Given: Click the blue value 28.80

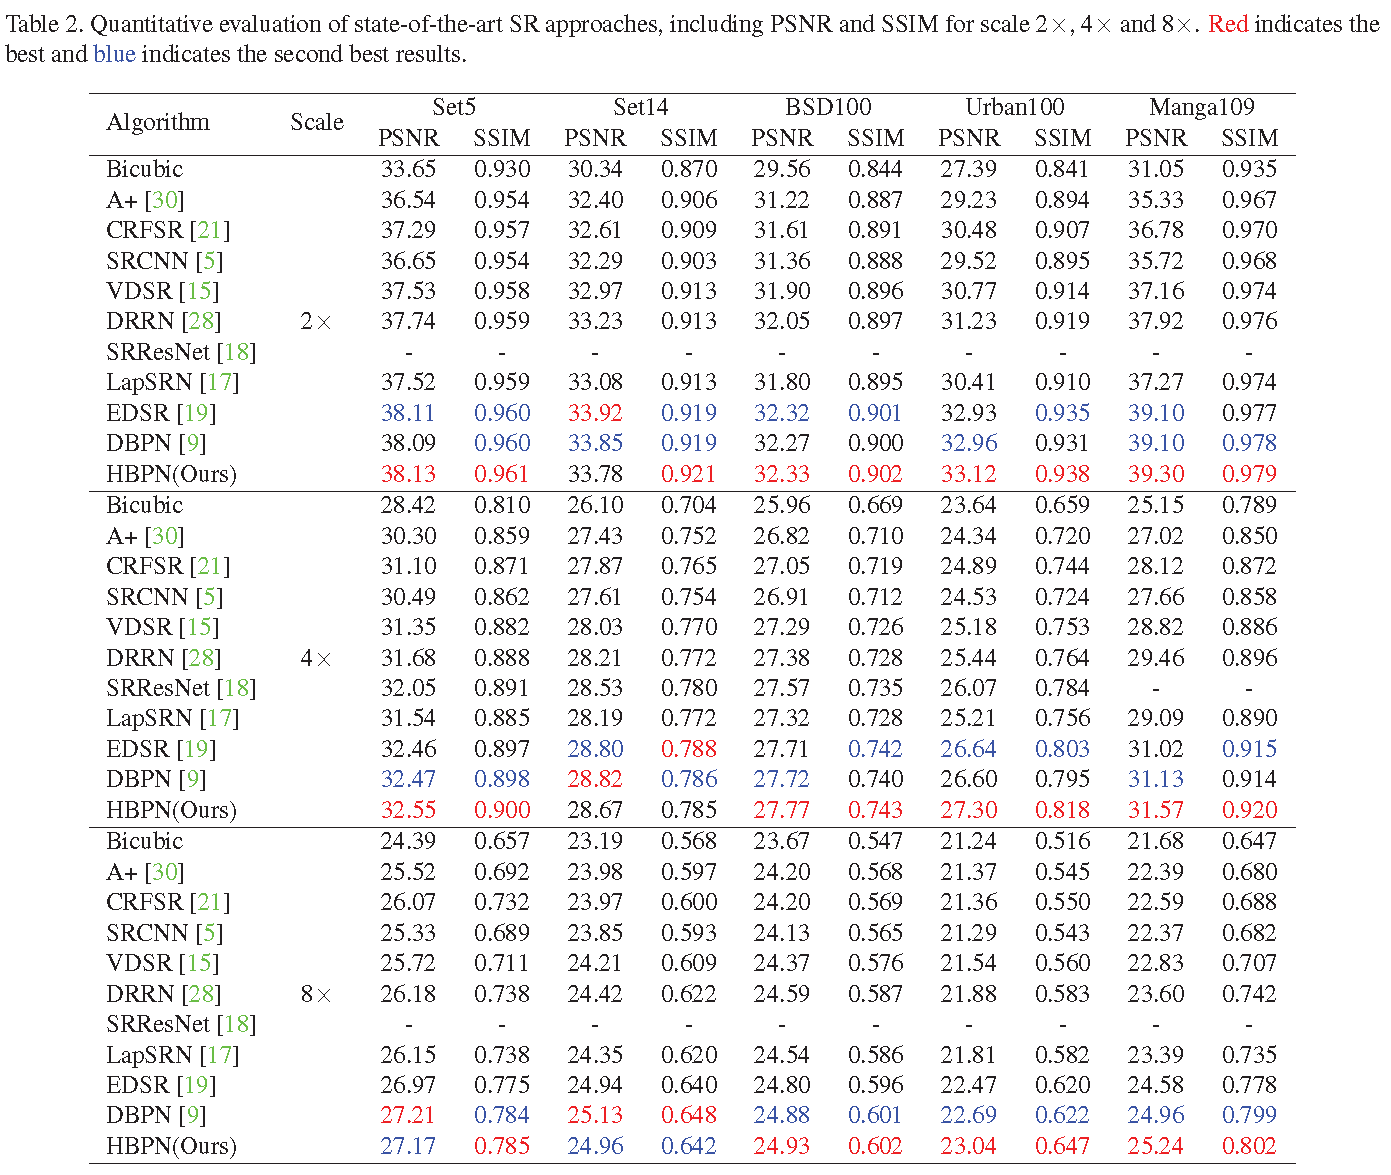Looking at the screenshot, I should click(x=595, y=749).
